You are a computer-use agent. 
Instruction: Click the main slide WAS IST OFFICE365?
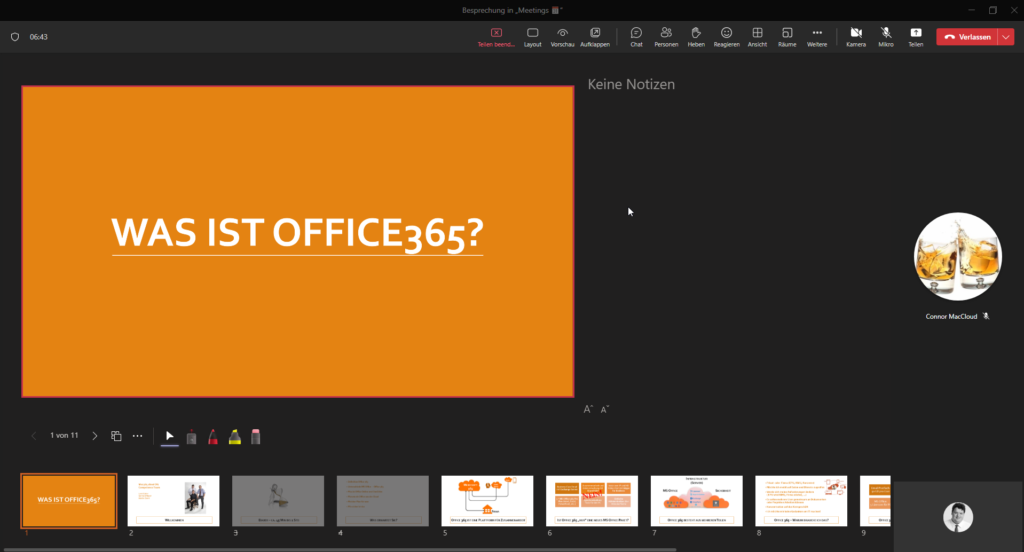(298, 241)
